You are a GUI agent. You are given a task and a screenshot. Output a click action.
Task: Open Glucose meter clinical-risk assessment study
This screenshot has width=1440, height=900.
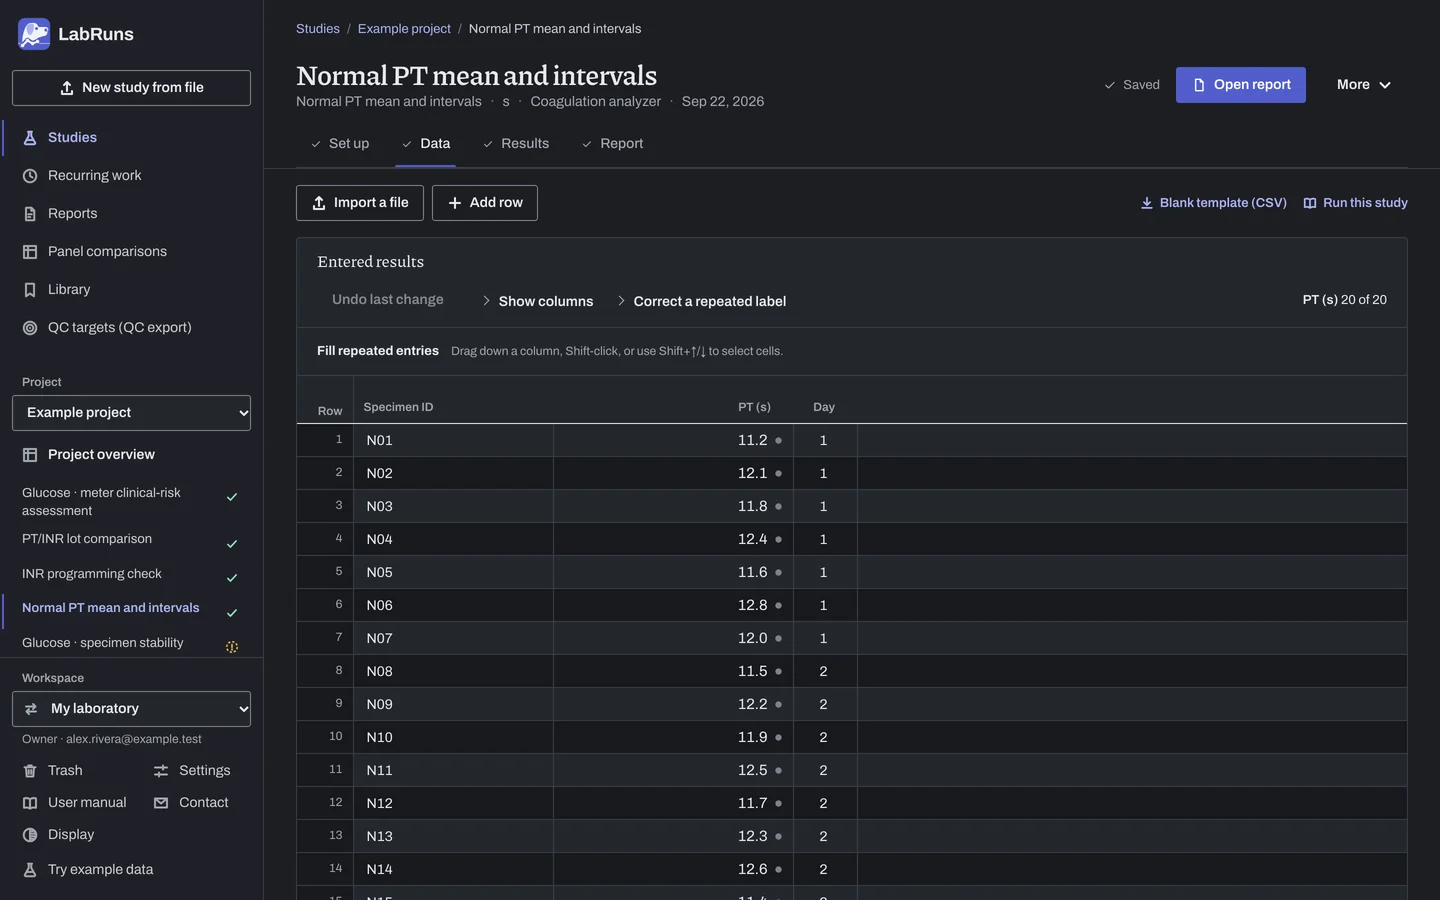coord(101,502)
